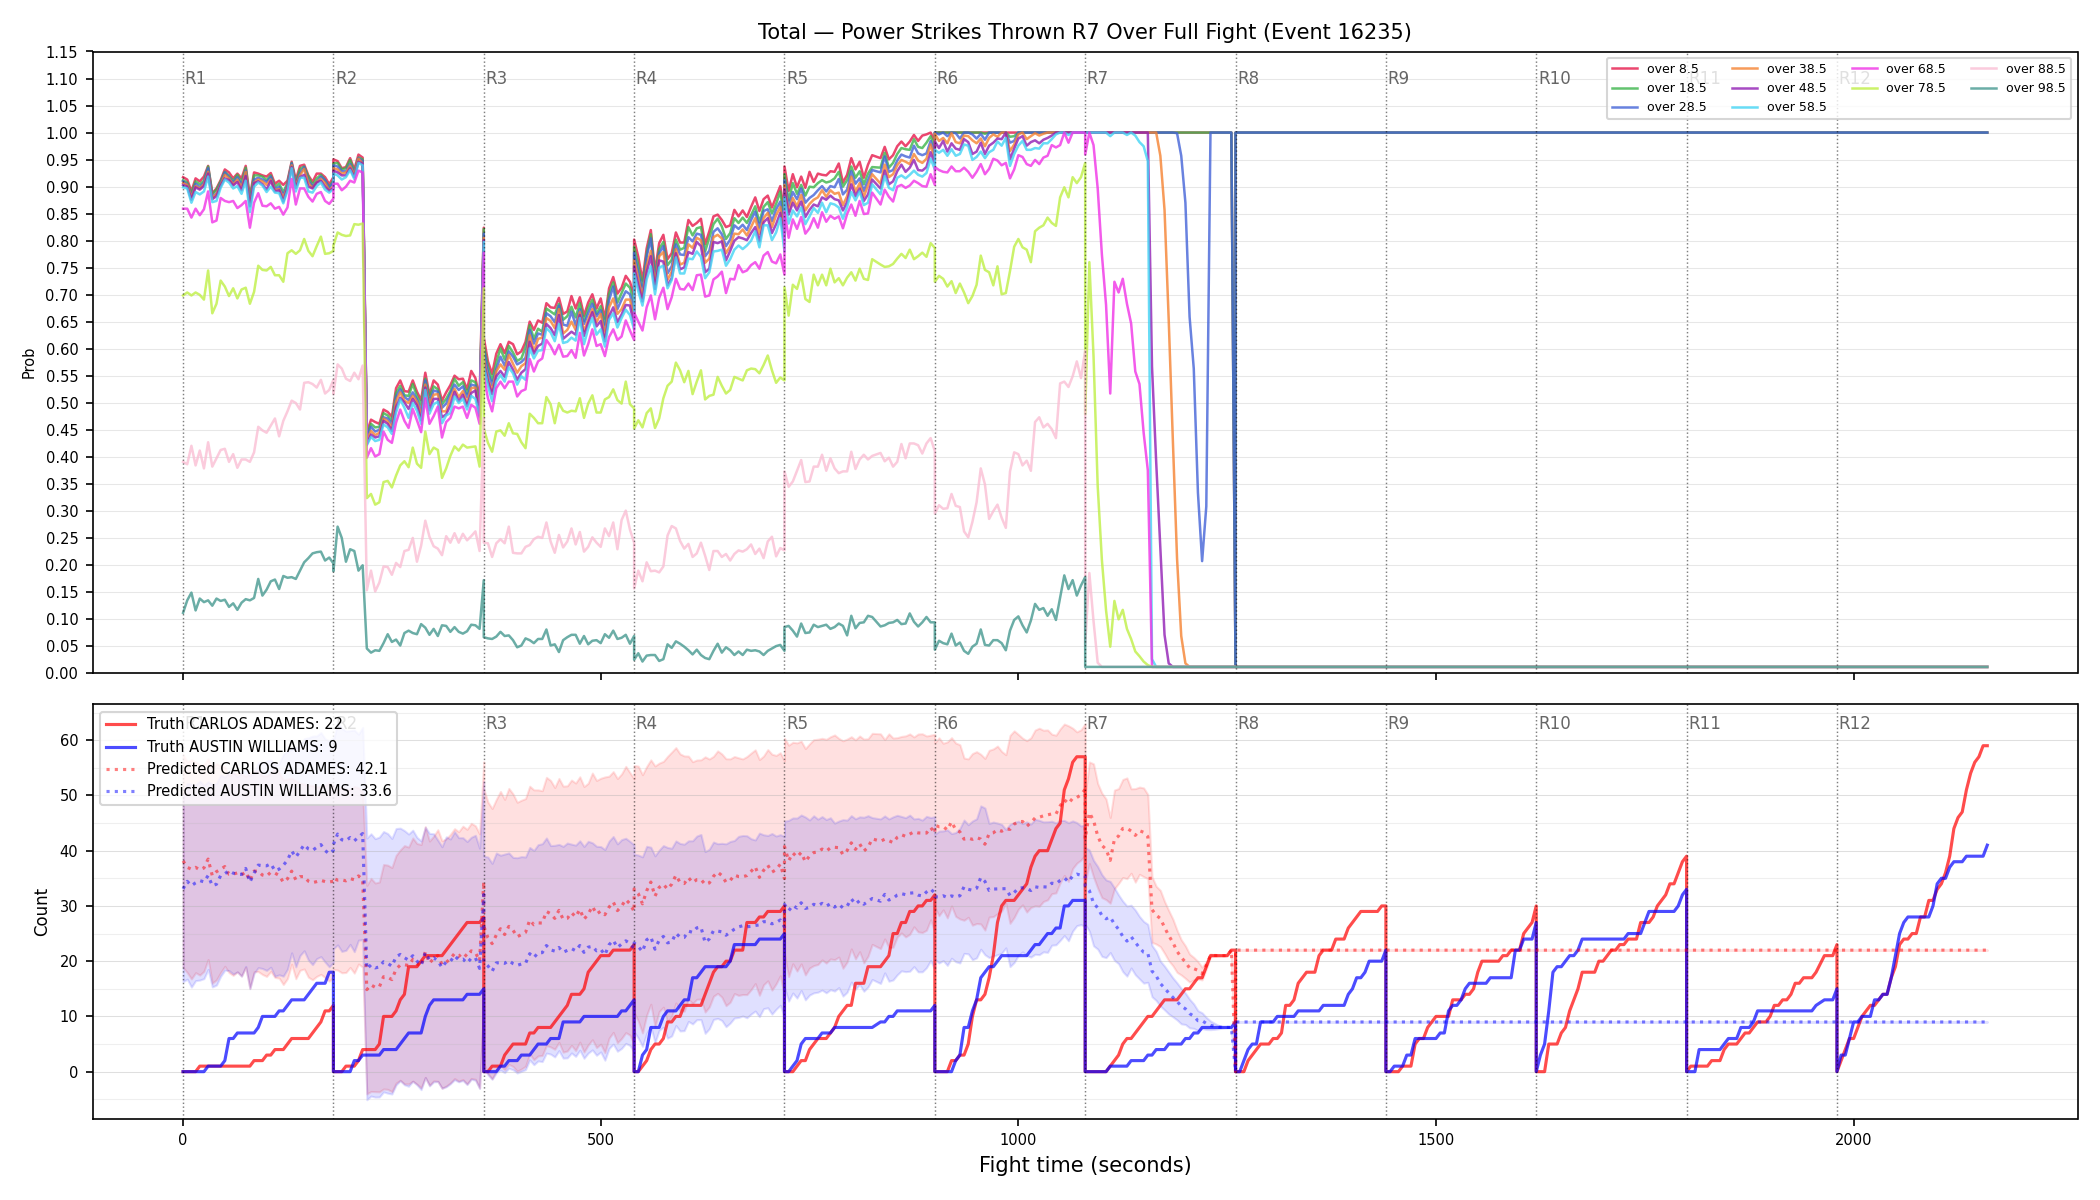The width and height of the screenshot is (2100, 1200).
Task: Click the R11 round label in bottom Count chart
Action: (x=1705, y=723)
